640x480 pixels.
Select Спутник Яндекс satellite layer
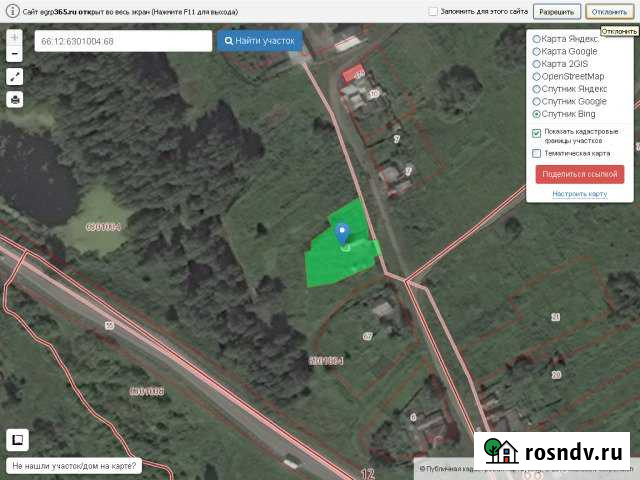point(537,89)
